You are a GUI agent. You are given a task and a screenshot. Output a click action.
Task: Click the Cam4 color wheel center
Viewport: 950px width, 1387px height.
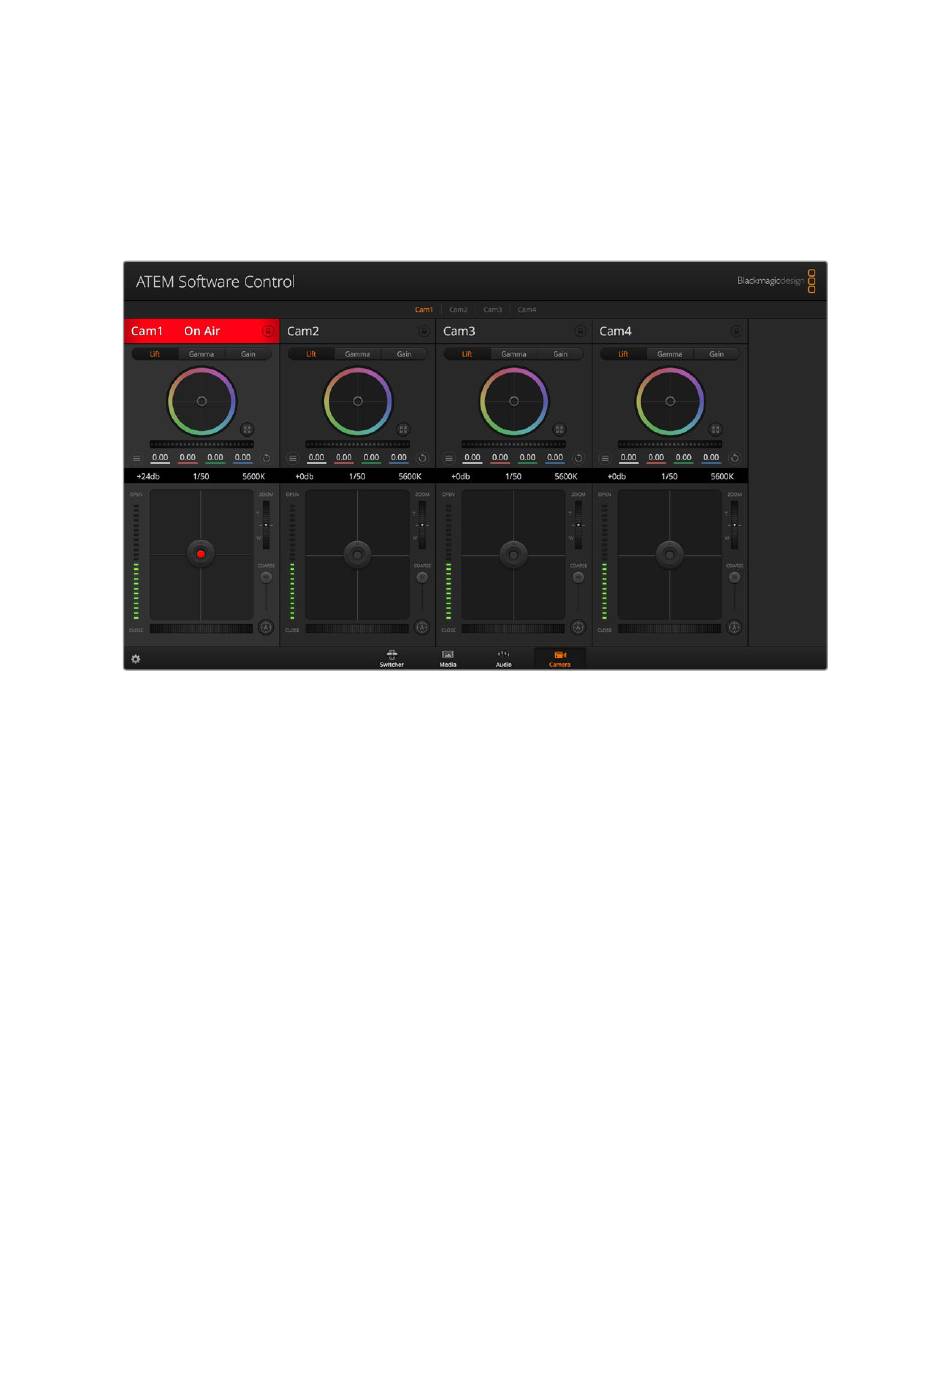click(669, 401)
